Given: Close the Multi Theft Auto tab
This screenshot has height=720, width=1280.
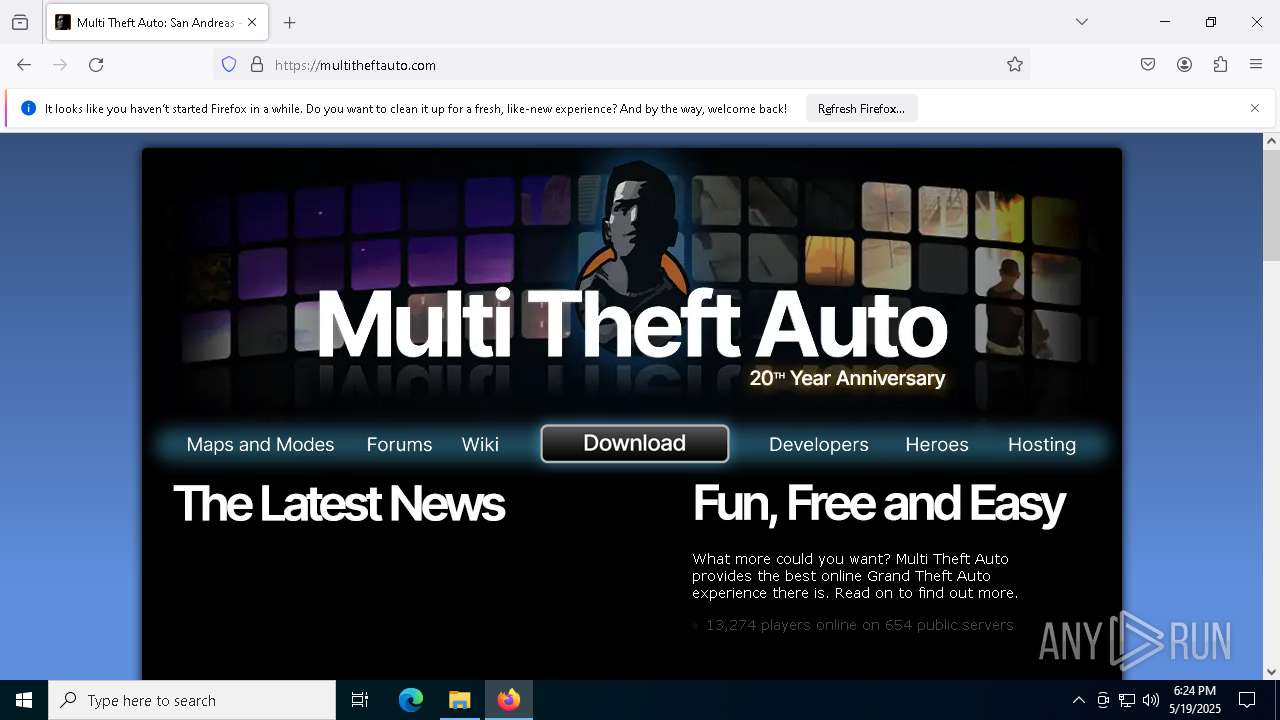Looking at the screenshot, I should [252, 22].
